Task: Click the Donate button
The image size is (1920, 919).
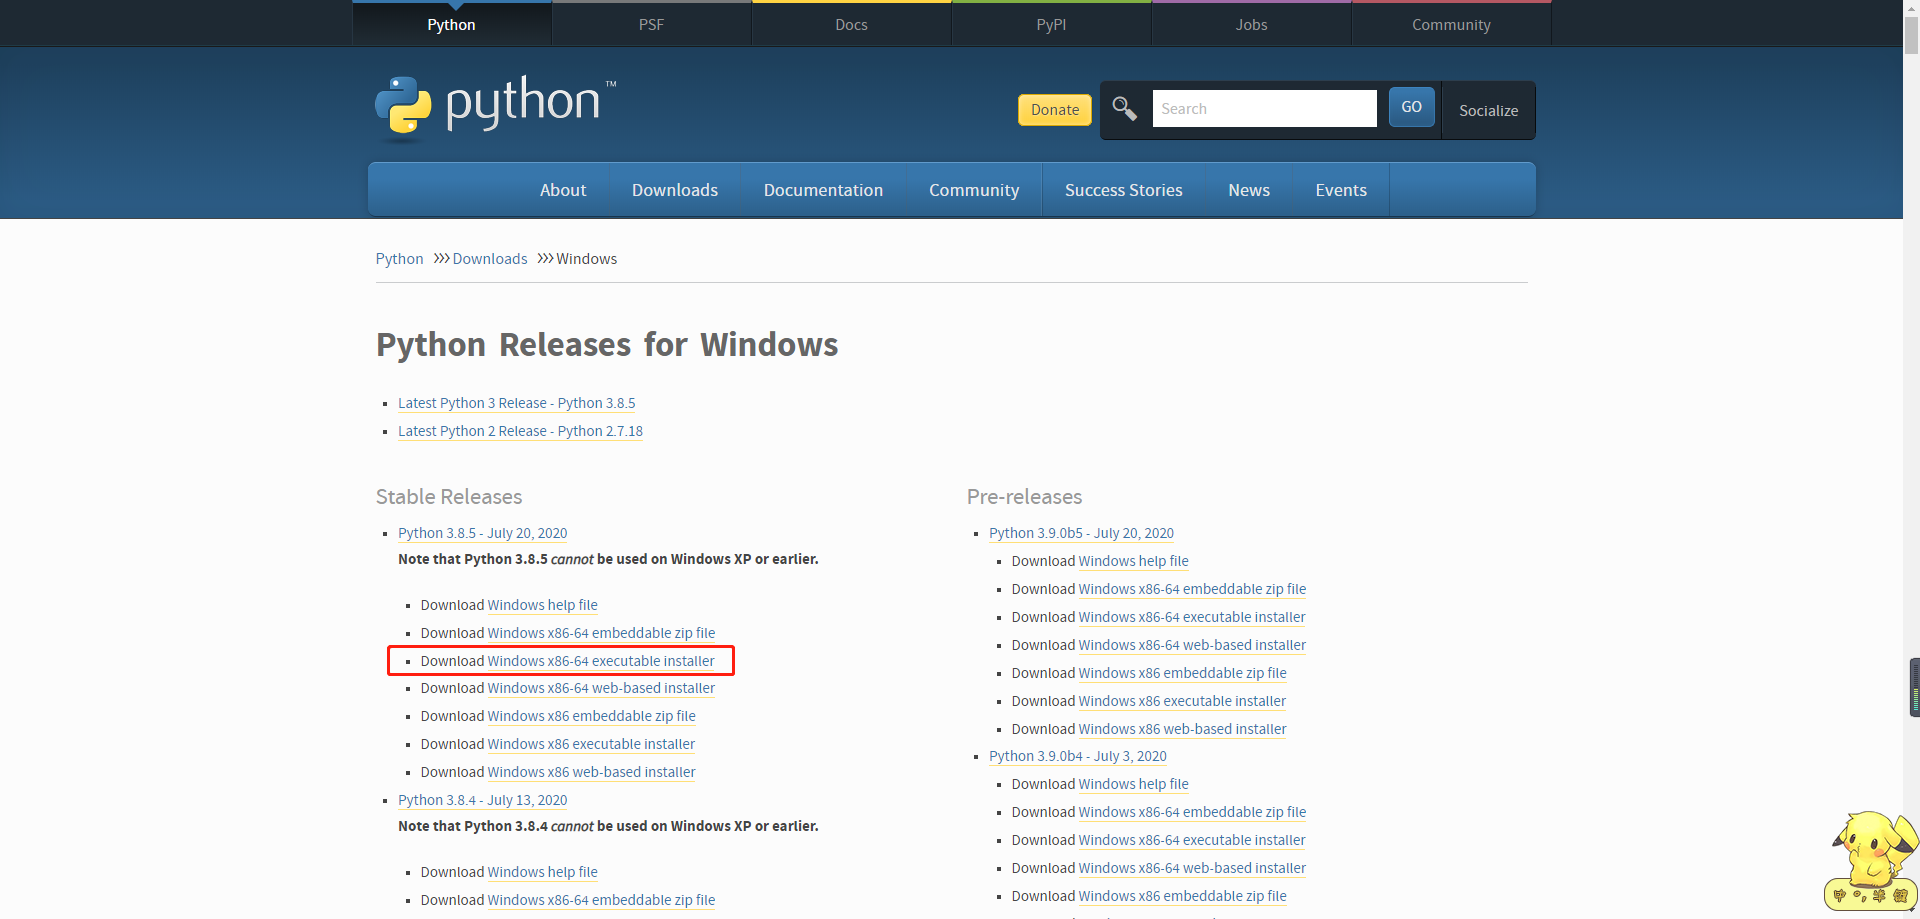Action: [x=1053, y=110]
